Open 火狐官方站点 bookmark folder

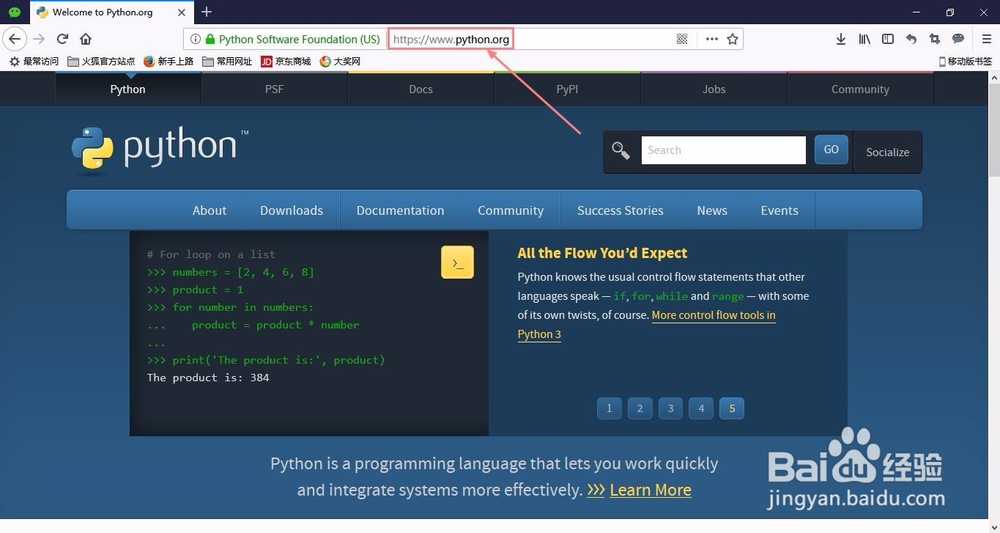[101, 61]
